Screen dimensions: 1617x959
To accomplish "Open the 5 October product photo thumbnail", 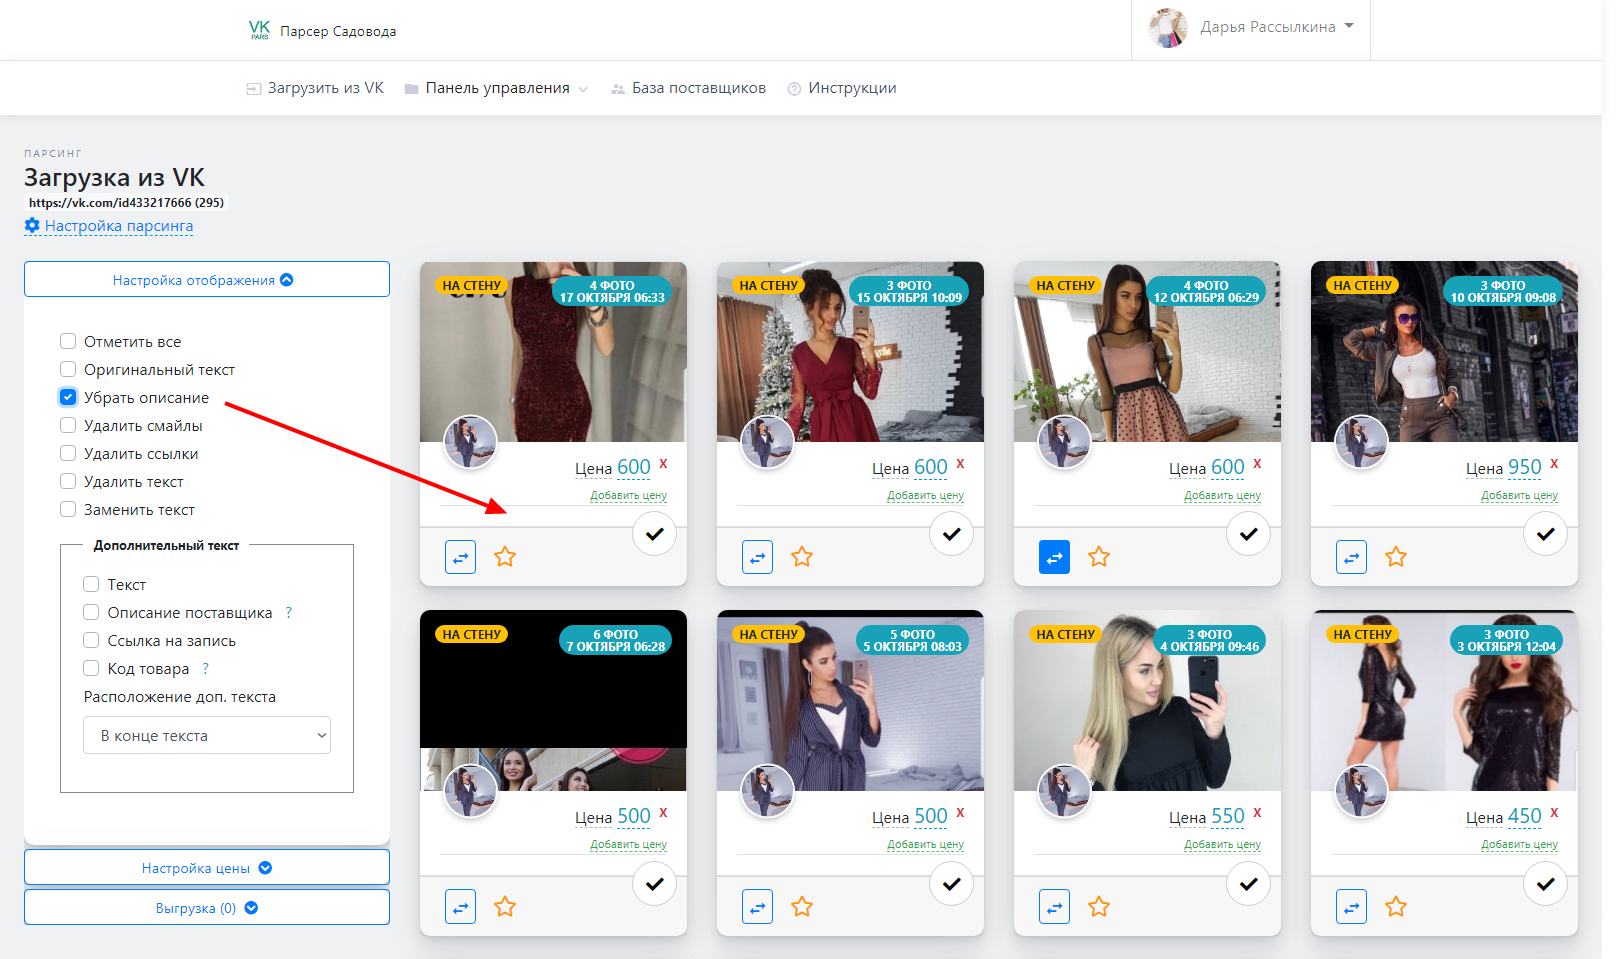I will coord(850,700).
